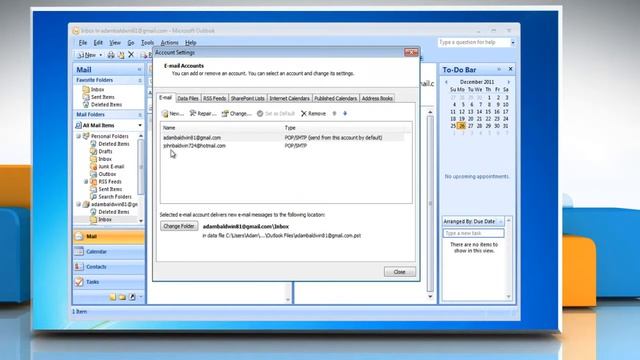Select Junk E-mail folder
This screenshot has height=360, width=640.
click(107, 167)
